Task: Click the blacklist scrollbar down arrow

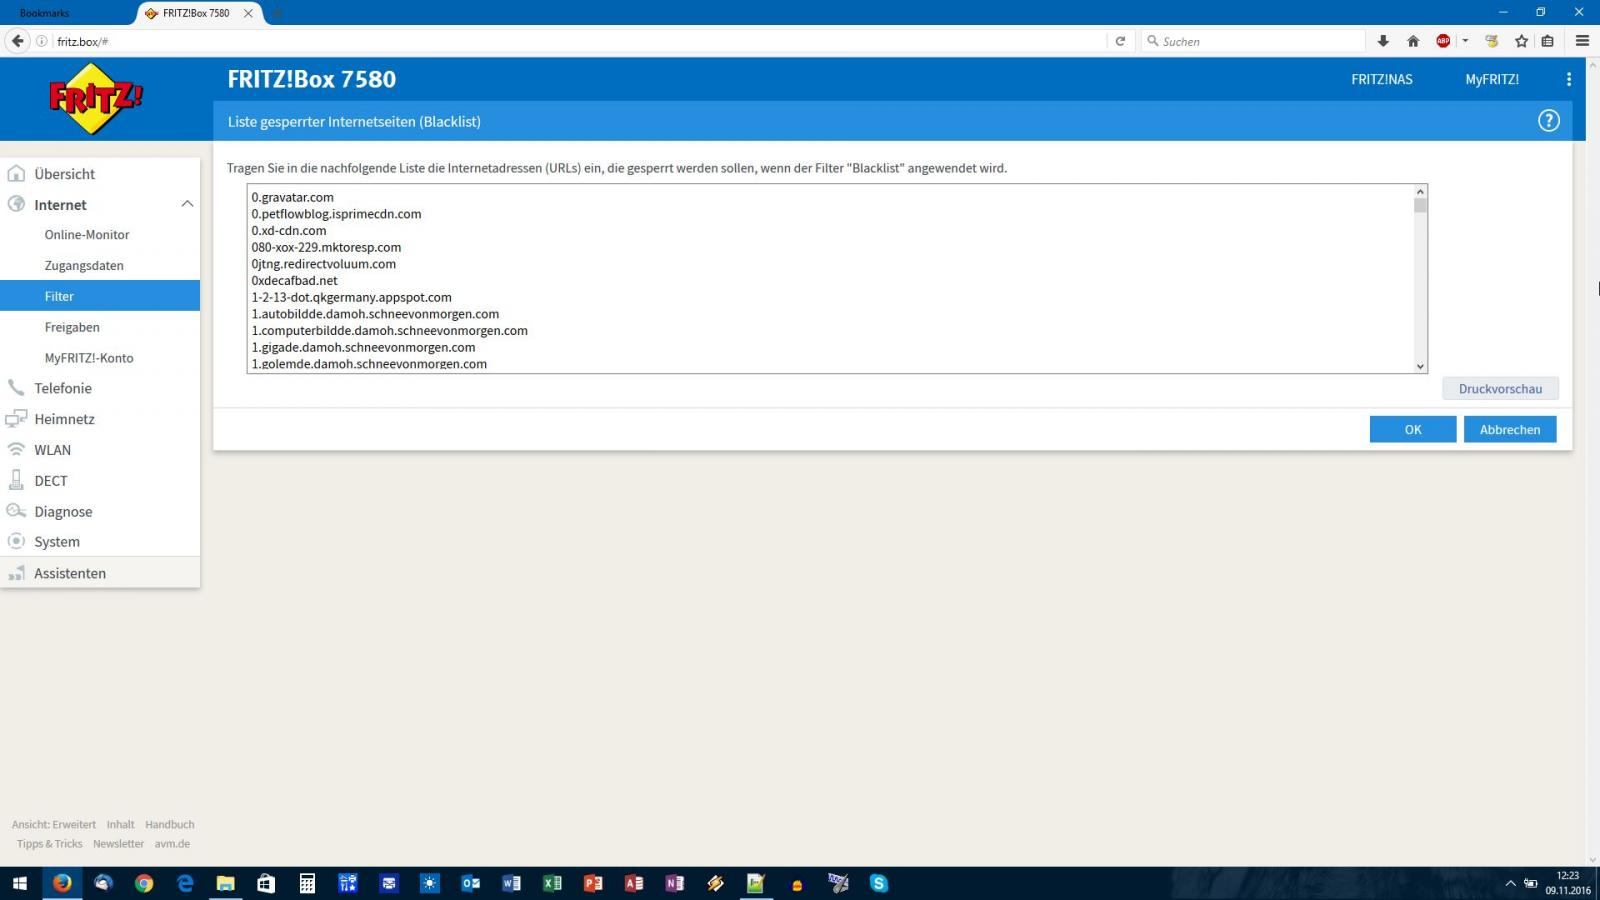Action: 1420,366
